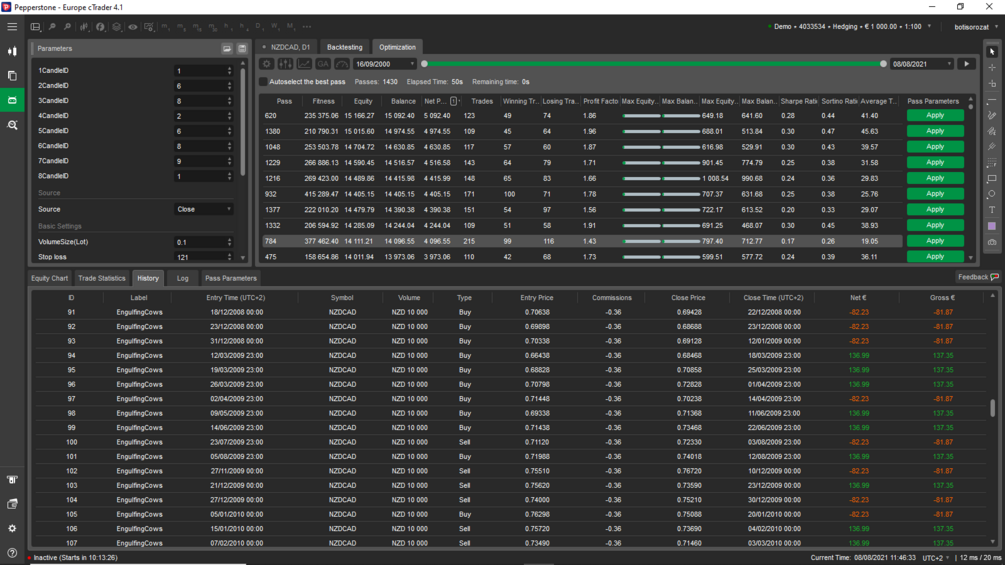Select the text T drawing tool
The height and width of the screenshot is (565, 1005).
click(992, 210)
